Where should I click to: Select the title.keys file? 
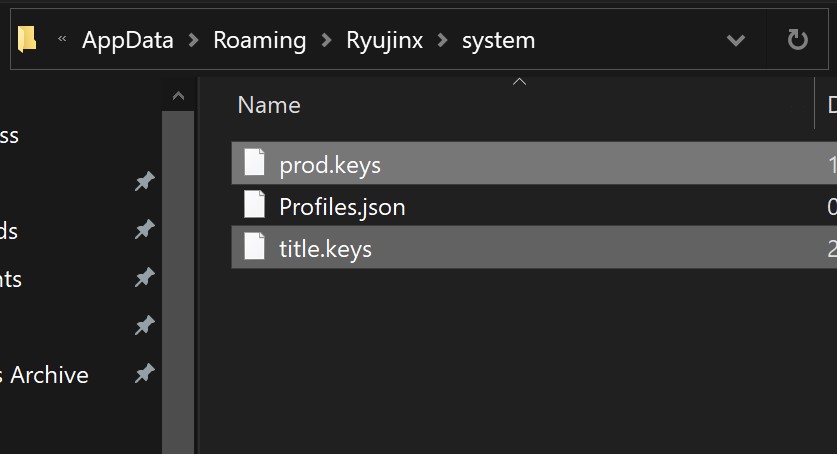[x=325, y=248]
